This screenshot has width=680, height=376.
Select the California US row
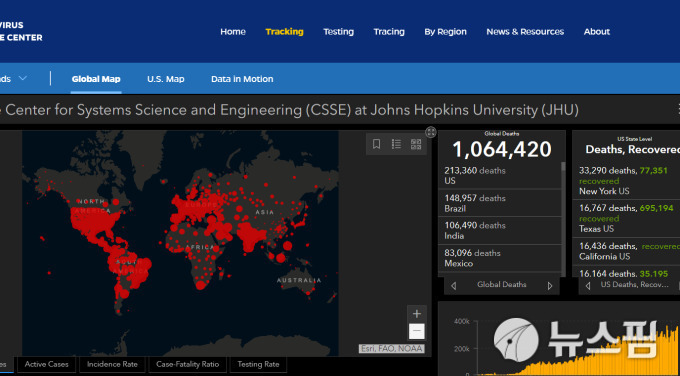626,251
